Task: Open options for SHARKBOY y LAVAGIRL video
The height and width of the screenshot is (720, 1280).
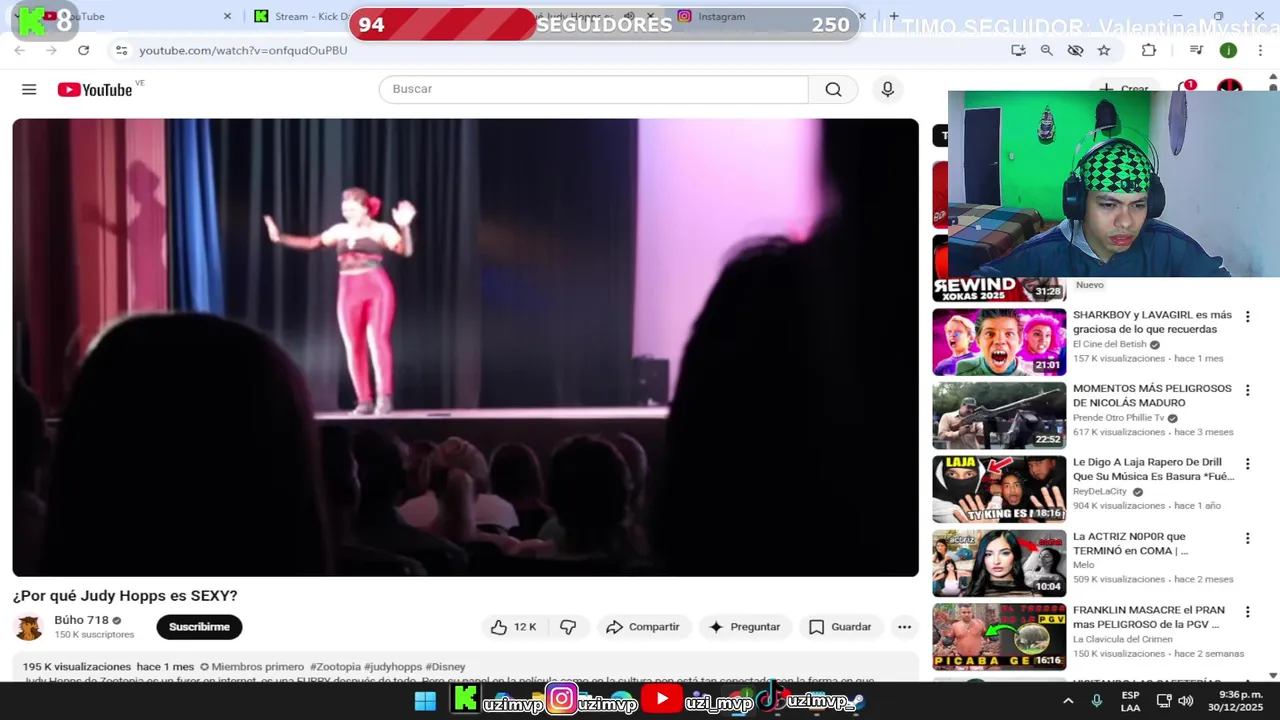Action: click(x=1247, y=316)
